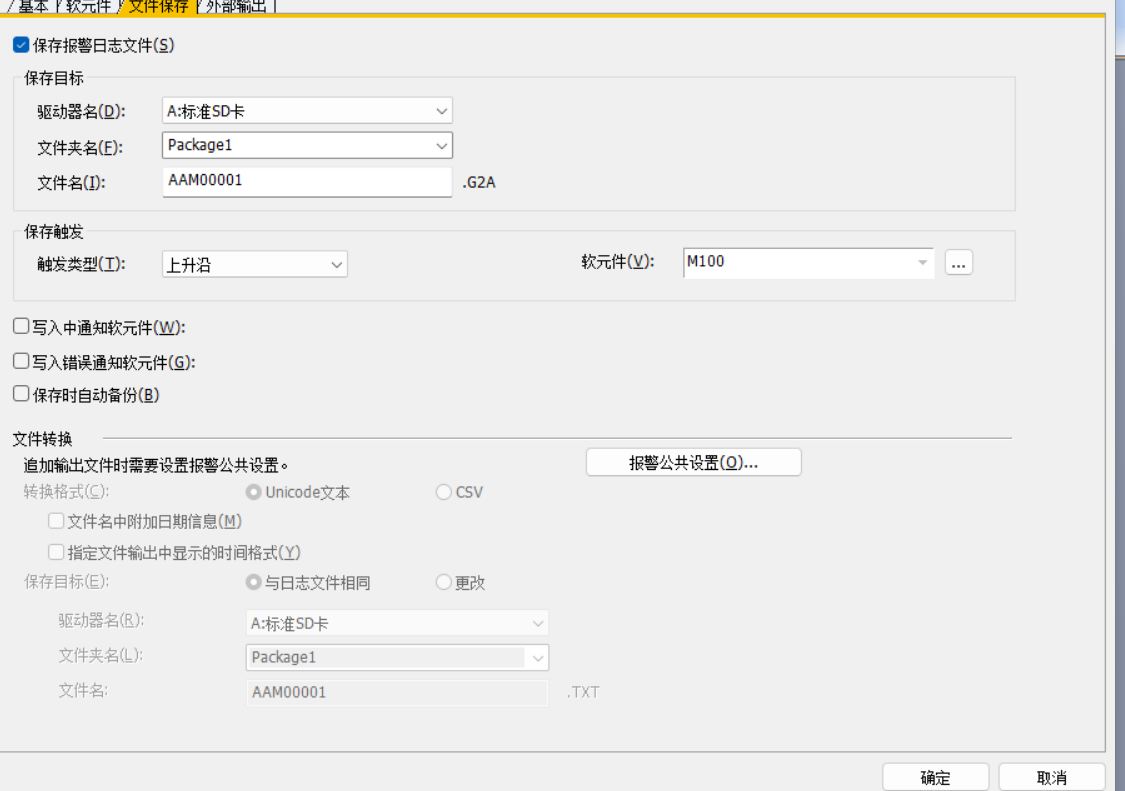Click the browse button next to M100
Viewport: 1125px width, 791px height.
click(x=958, y=263)
